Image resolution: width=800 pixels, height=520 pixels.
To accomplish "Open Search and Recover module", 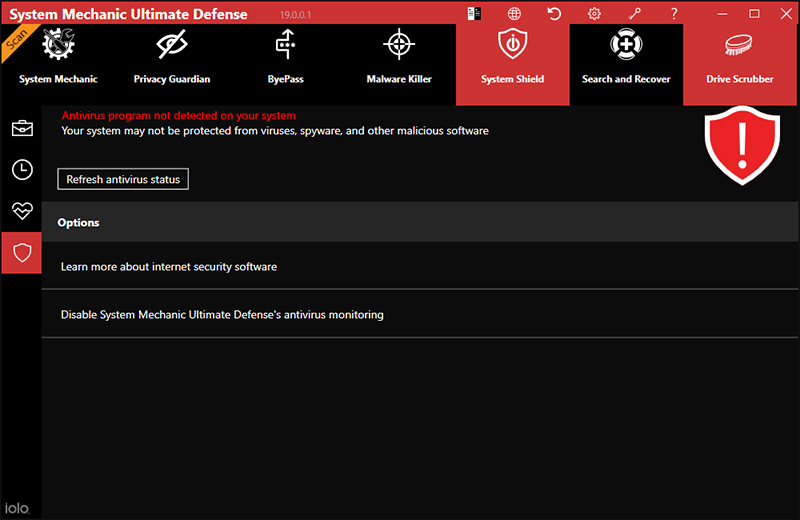I will click(626, 64).
